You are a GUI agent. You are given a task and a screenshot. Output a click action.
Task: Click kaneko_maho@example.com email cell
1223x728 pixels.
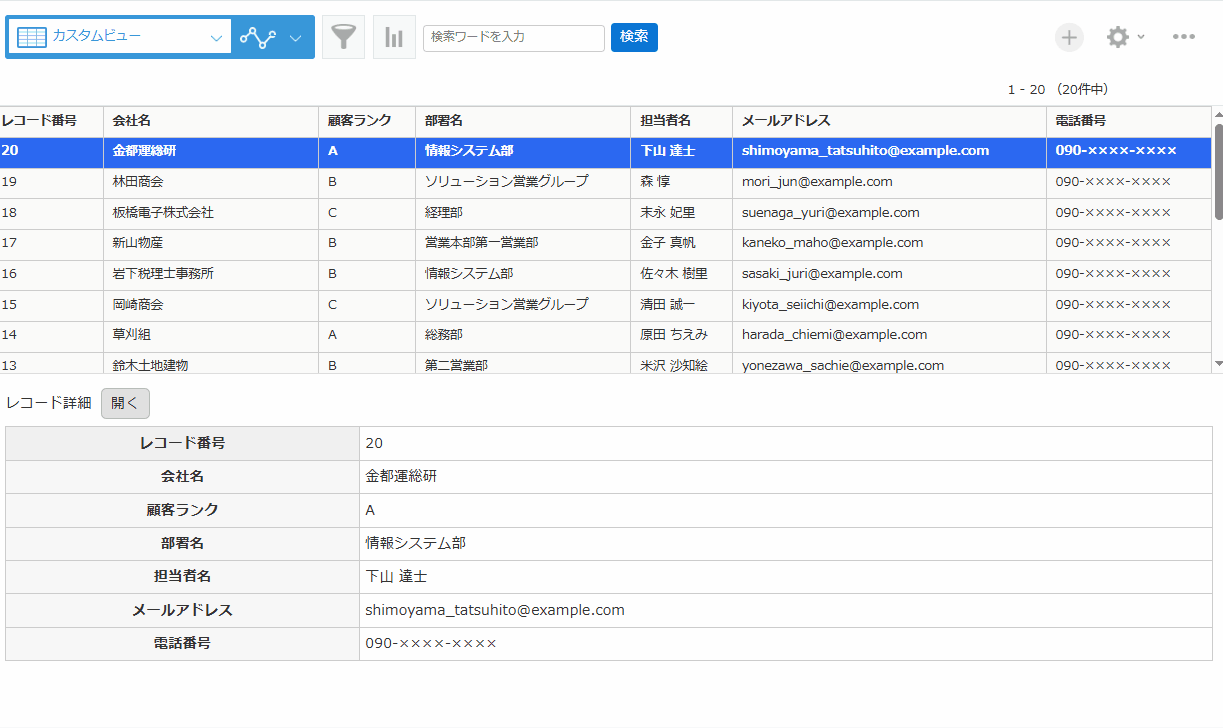tap(889, 244)
